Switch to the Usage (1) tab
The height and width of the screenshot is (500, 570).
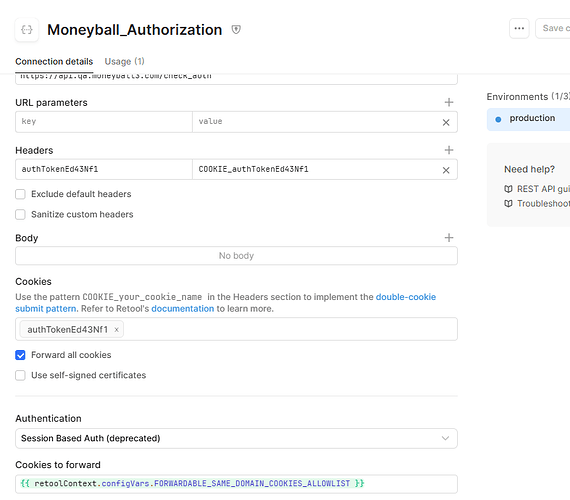pos(124,61)
